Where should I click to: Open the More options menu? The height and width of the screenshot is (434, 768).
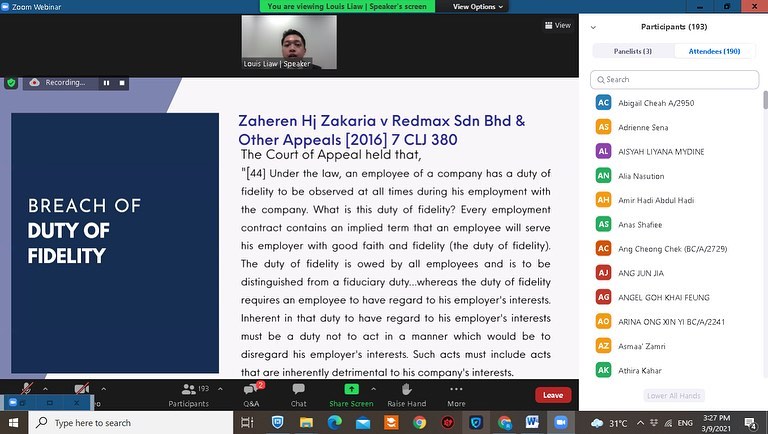456,390
